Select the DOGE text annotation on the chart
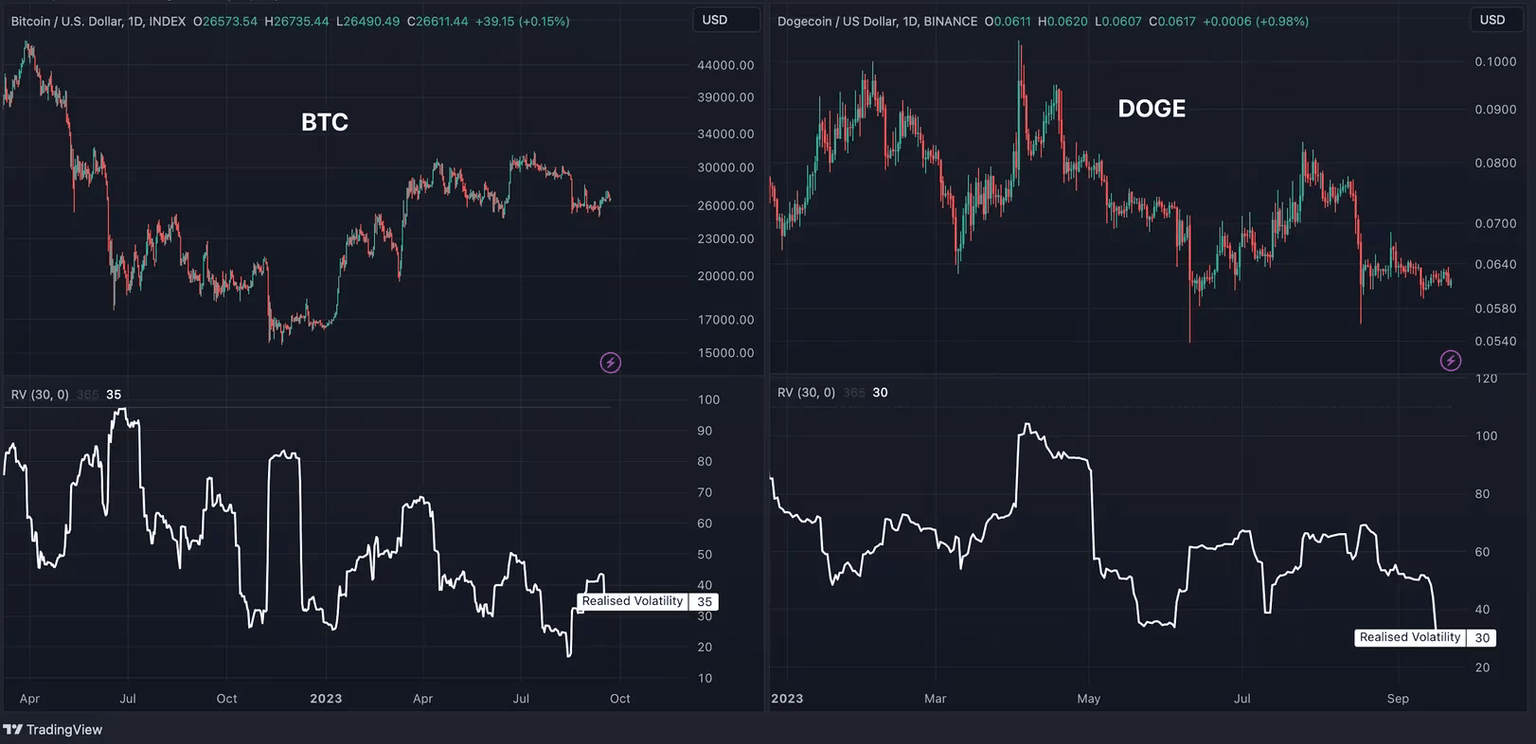 pos(1152,108)
